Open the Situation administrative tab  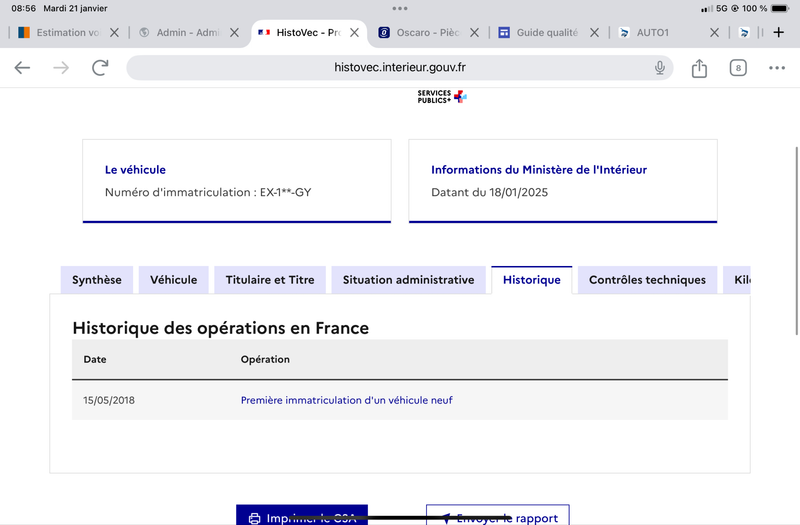409,280
